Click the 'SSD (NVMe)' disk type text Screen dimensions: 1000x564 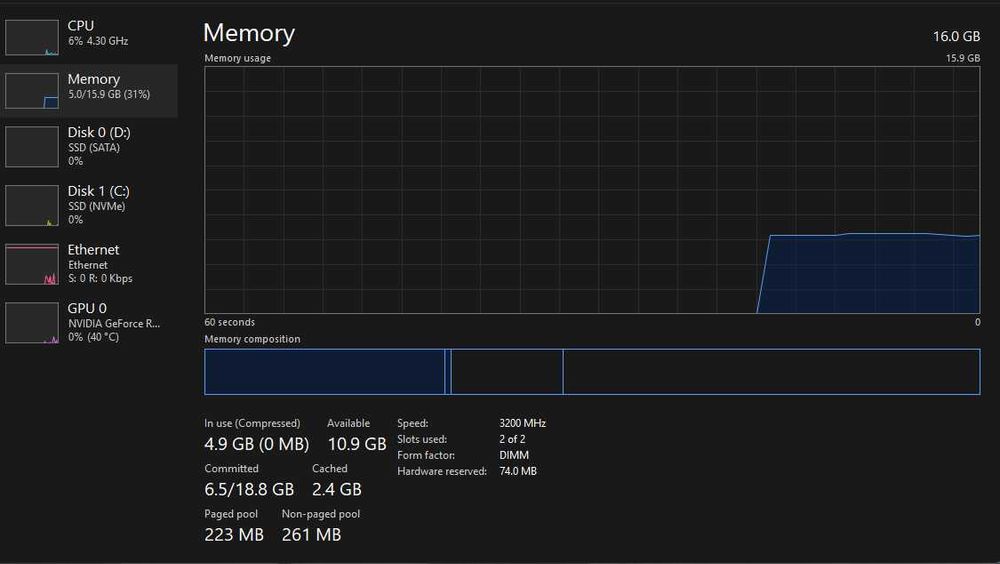coord(96,206)
